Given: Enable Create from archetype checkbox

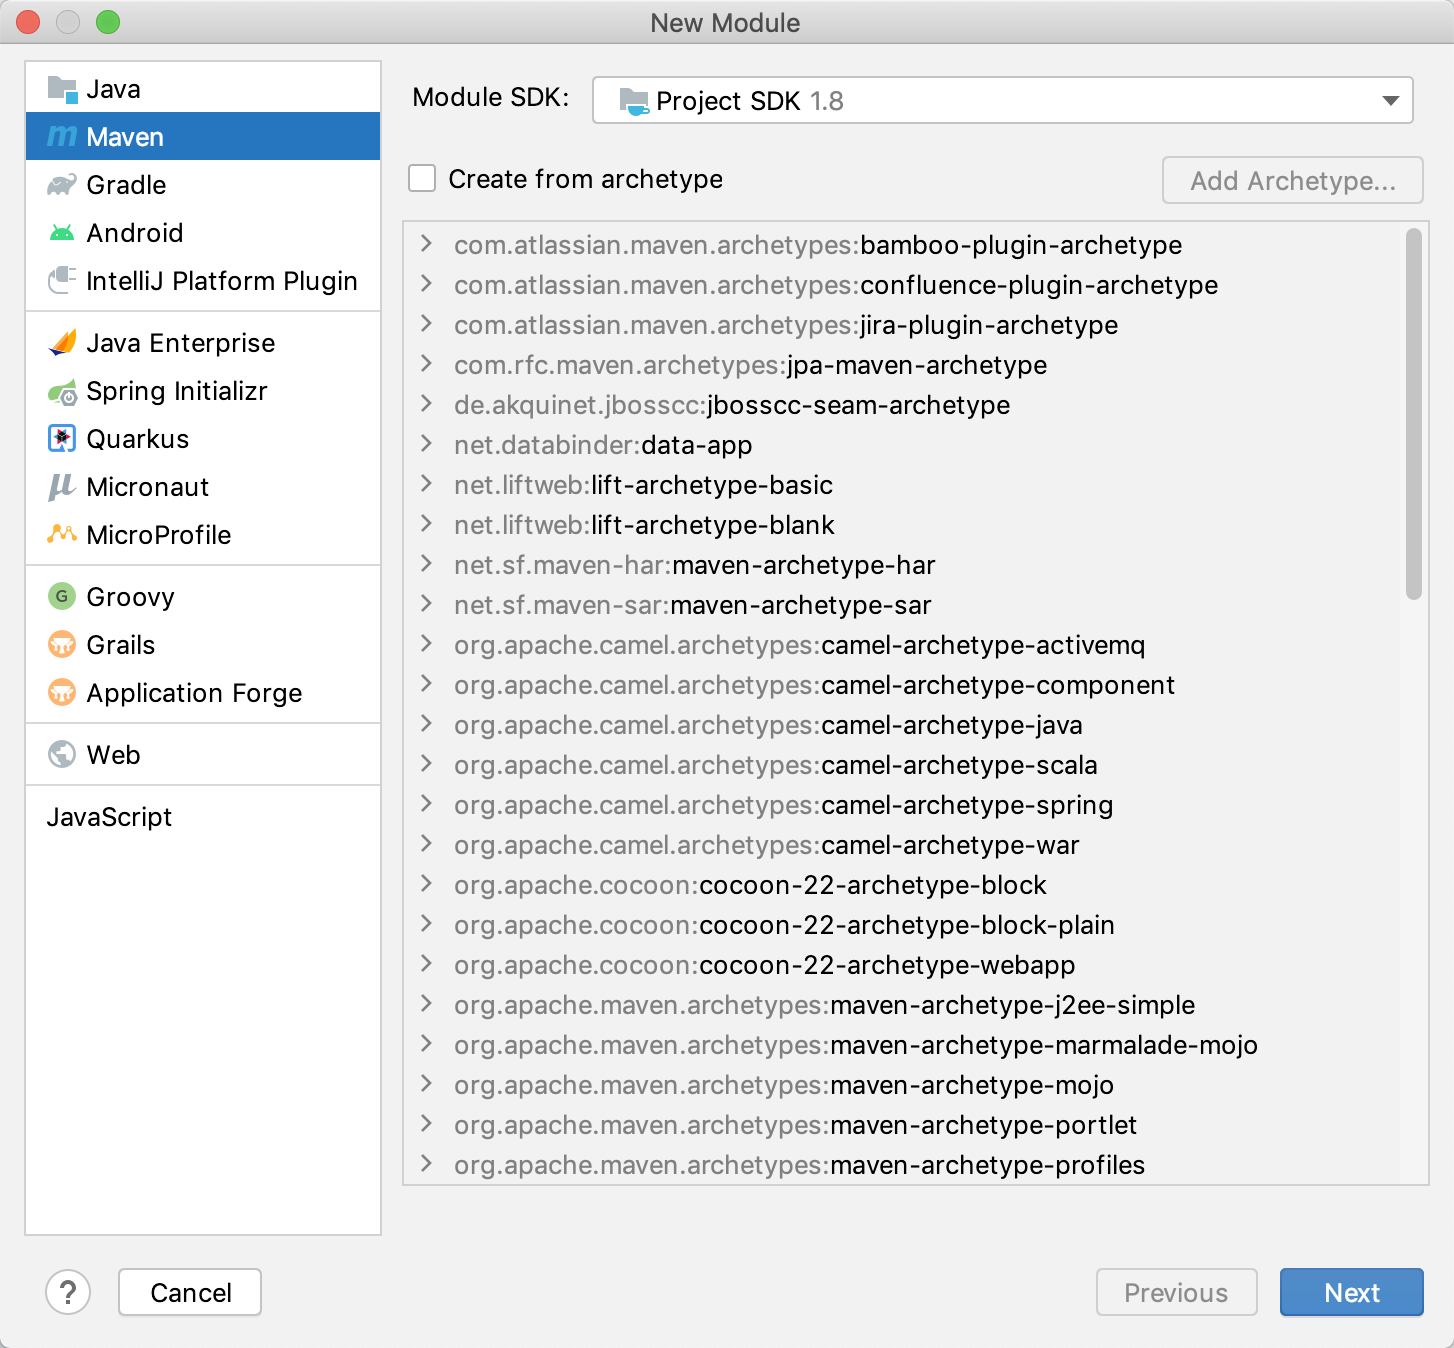Looking at the screenshot, I should (x=422, y=179).
